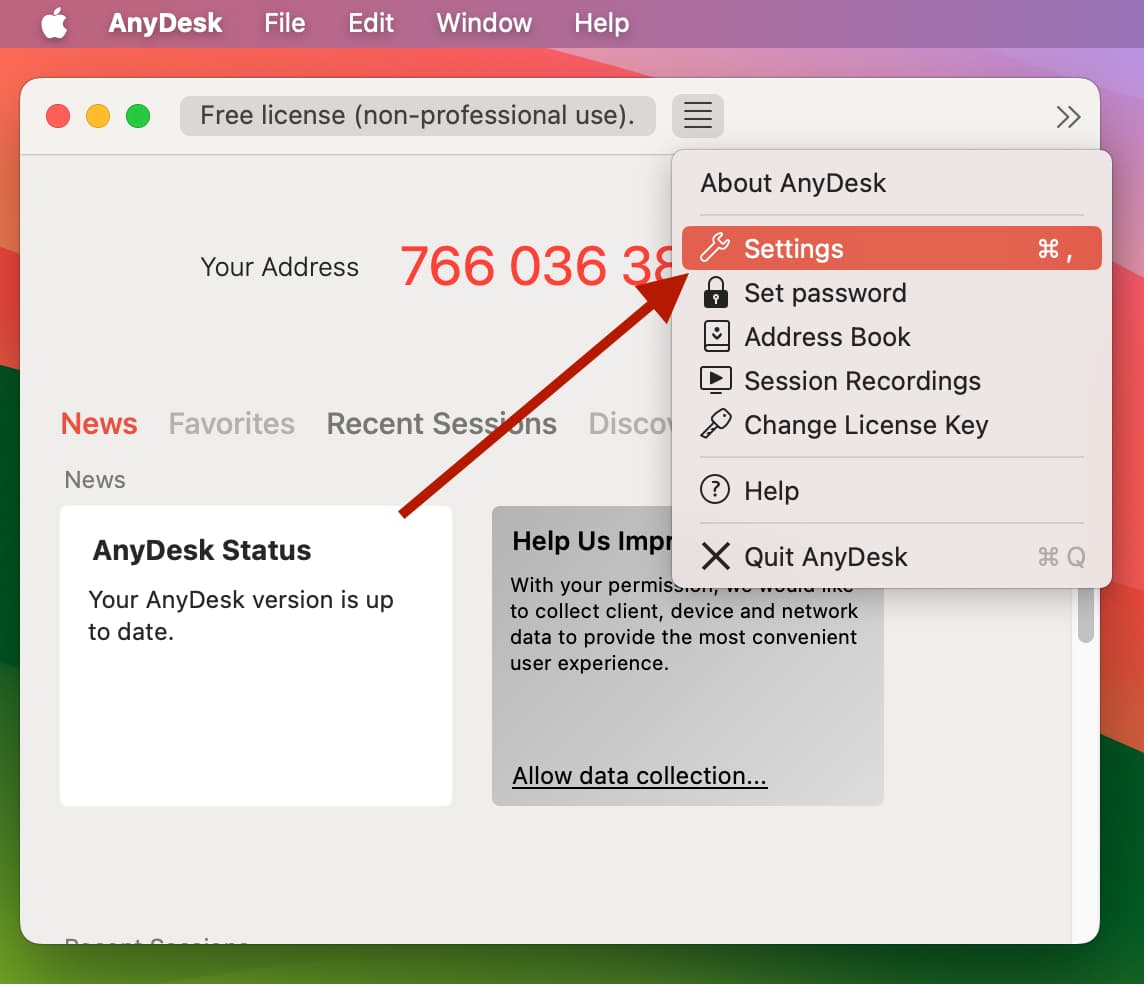
Task: Click the double-chevron expand icon
Action: [1068, 117]
